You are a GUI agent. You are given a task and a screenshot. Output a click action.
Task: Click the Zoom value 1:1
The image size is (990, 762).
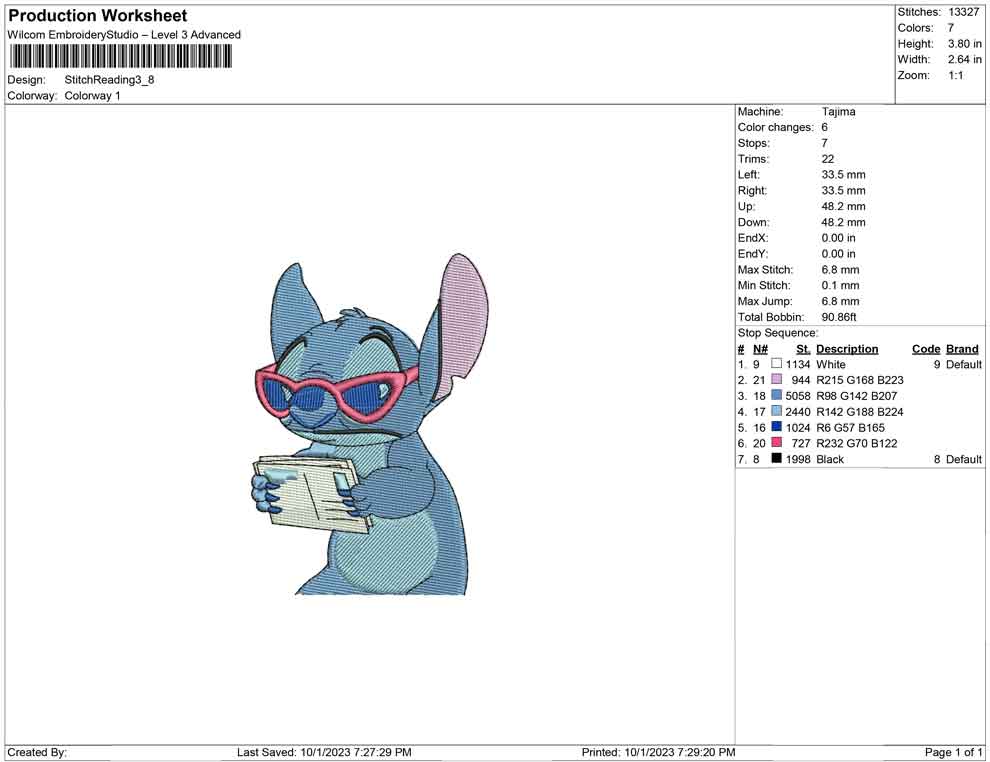click(955, 75)
